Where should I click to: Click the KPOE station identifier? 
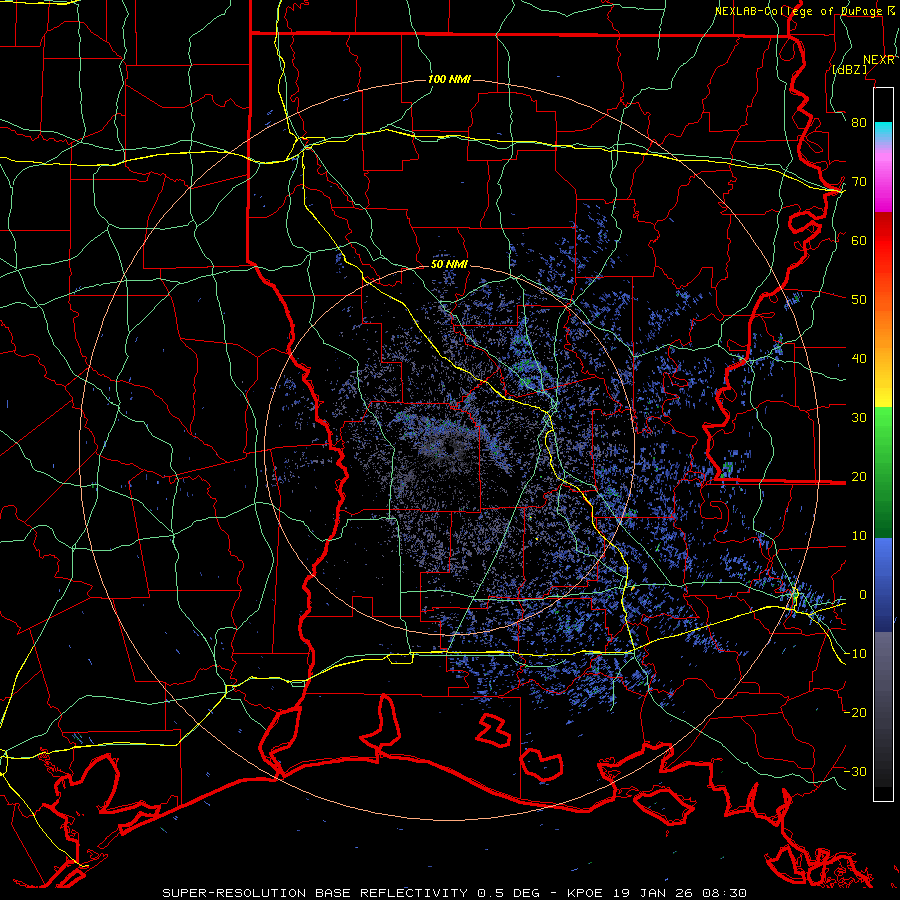tap(583, 893)
